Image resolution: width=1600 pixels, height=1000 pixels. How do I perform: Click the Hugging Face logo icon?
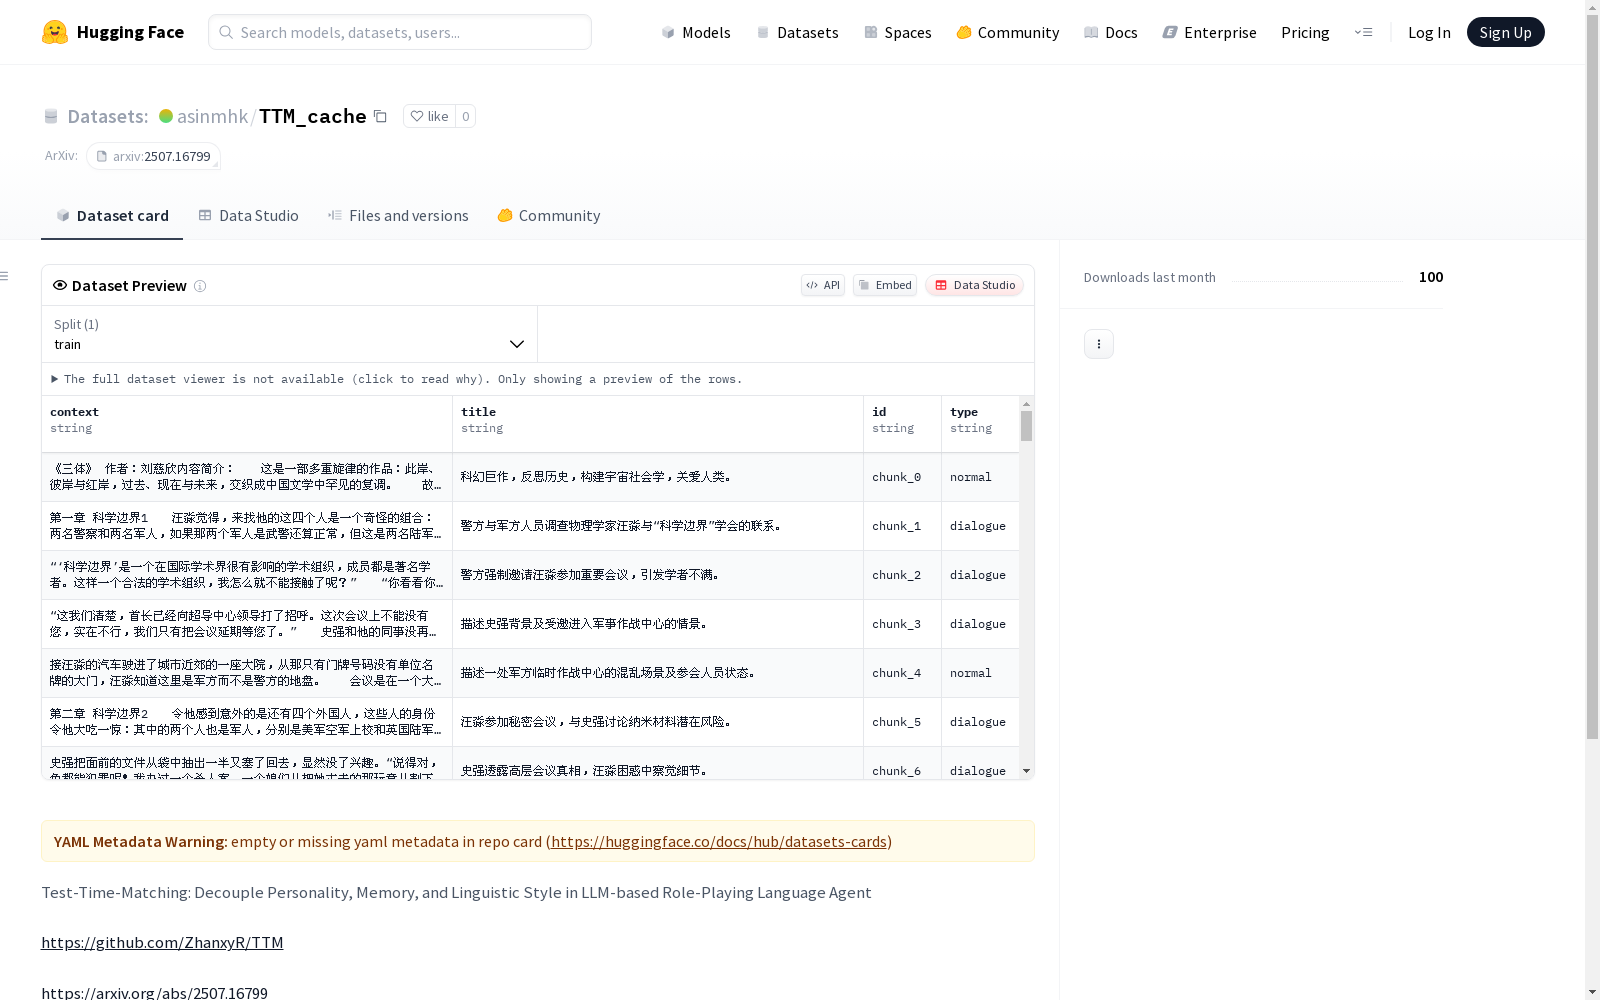(55, 32)
